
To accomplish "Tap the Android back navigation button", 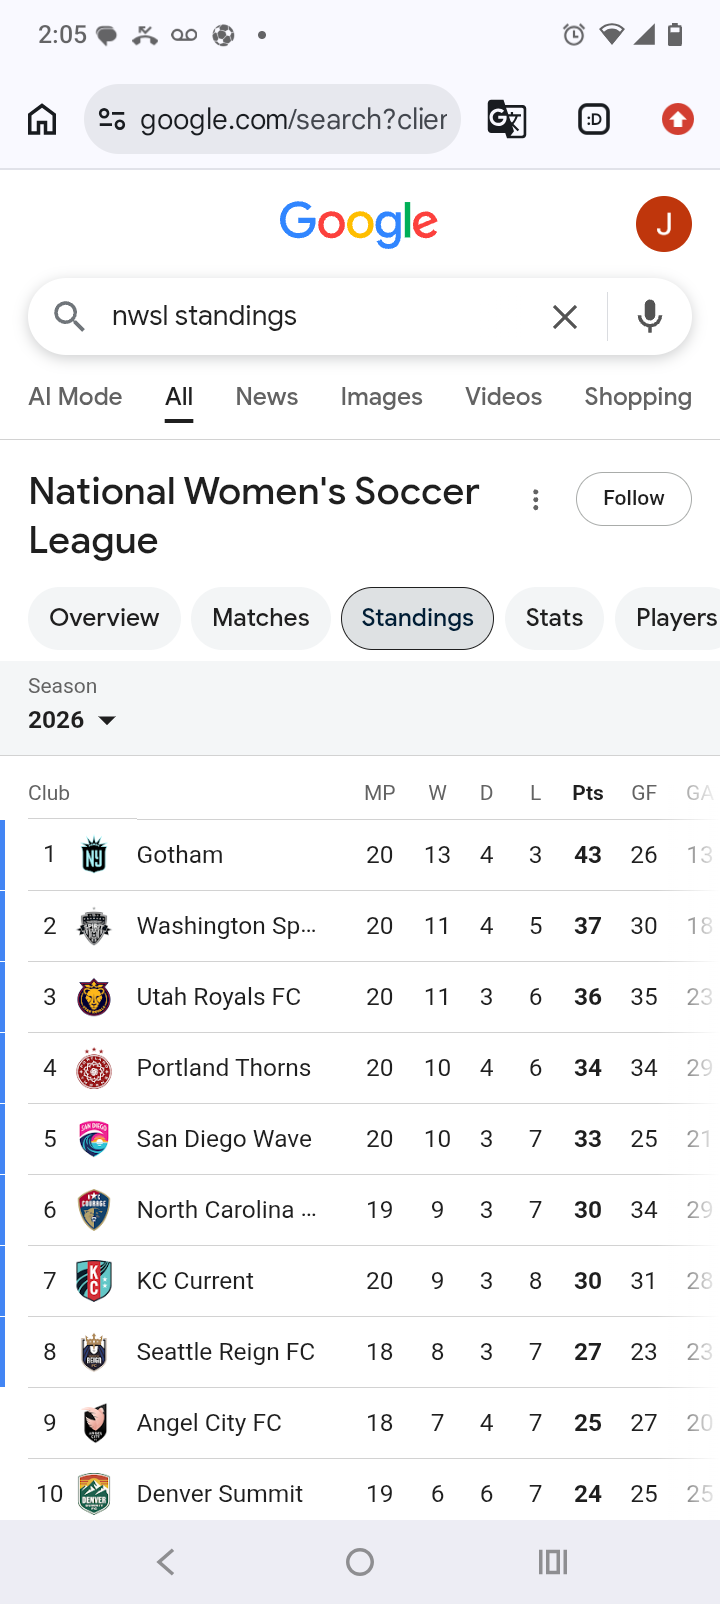I will pos(167,1562).
